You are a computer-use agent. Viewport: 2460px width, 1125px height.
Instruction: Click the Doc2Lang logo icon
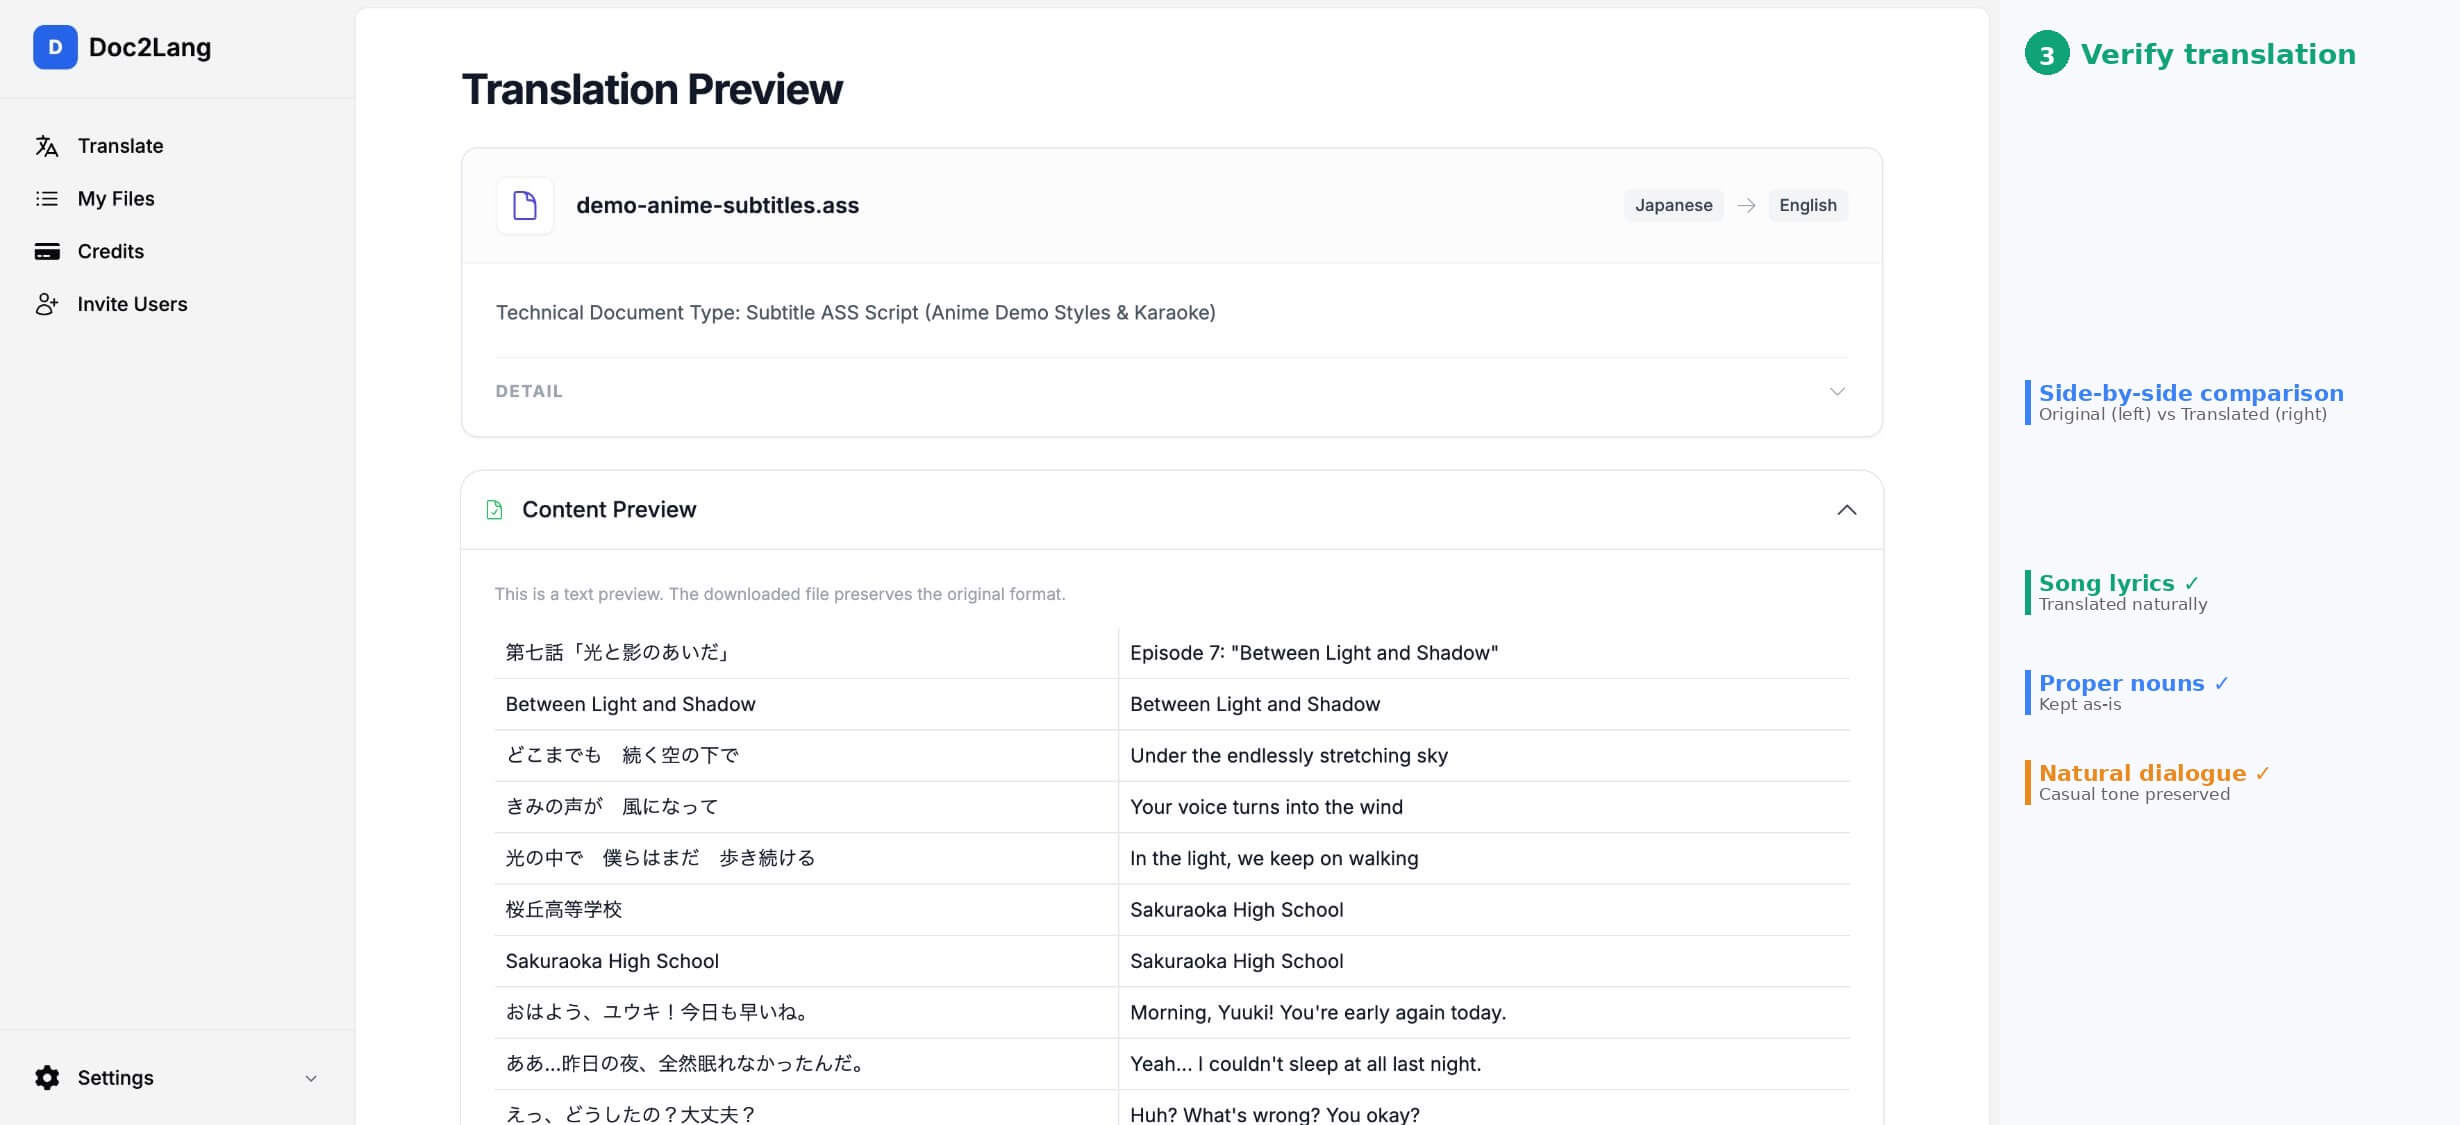tap(55, 47)
